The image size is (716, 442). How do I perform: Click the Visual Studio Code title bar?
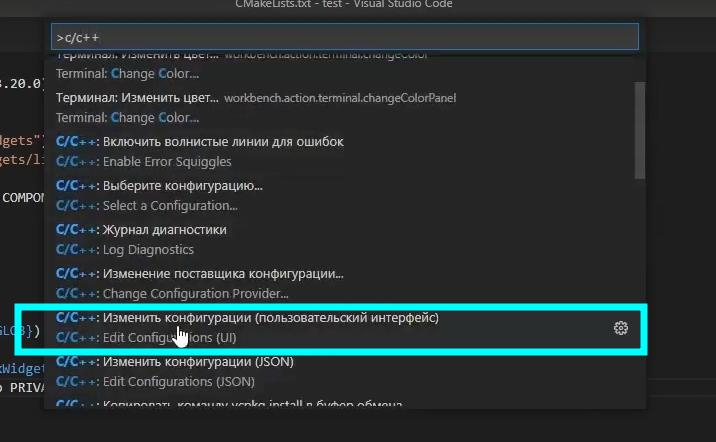pyautogui.click(x=358, y=6)
